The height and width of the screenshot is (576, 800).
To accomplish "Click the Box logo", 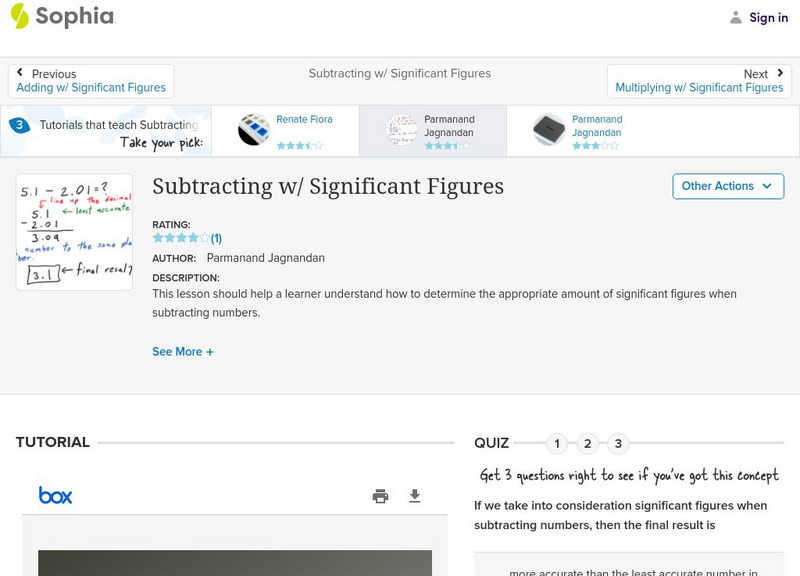I will tap(55, 495).
